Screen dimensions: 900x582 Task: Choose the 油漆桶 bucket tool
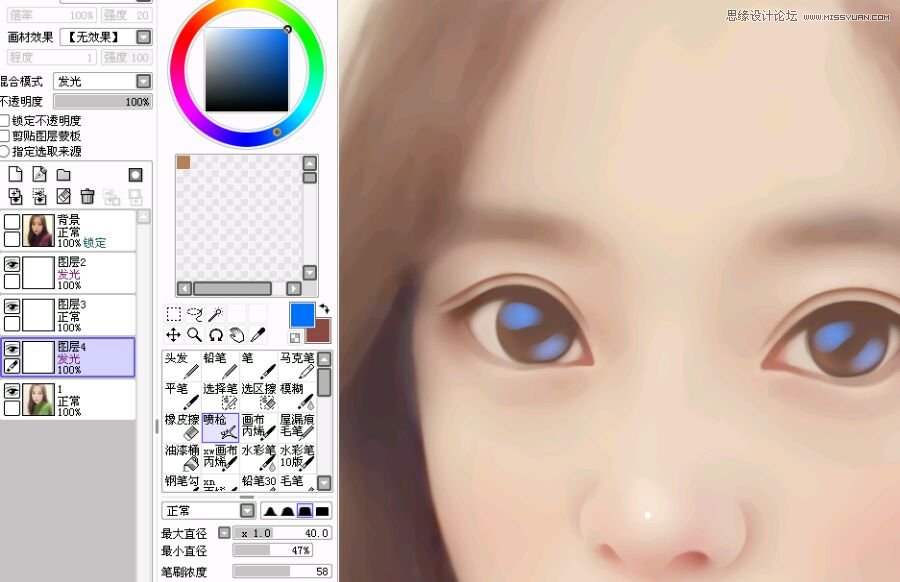click(181, 457)
